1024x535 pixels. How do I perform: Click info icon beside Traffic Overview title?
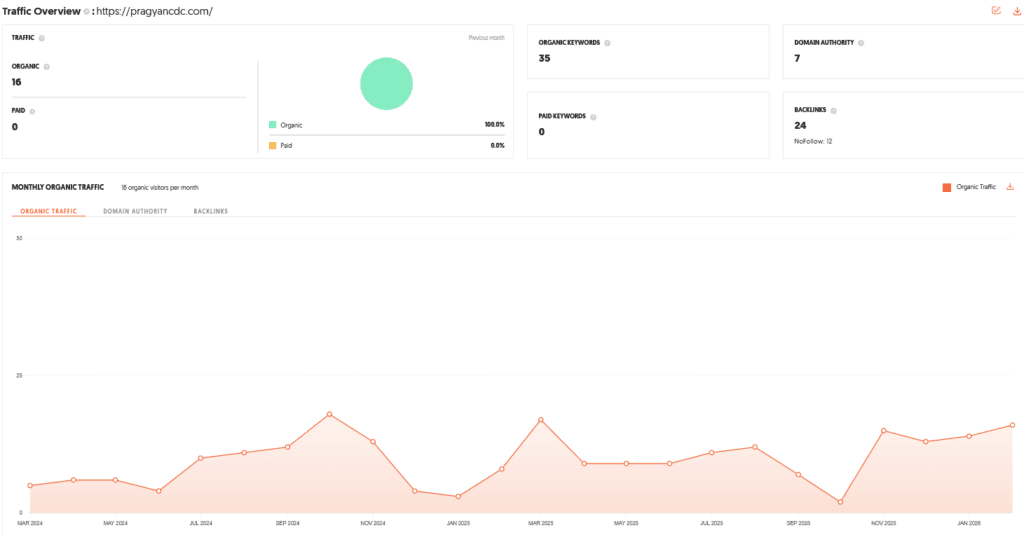click(x=86, y=12)
